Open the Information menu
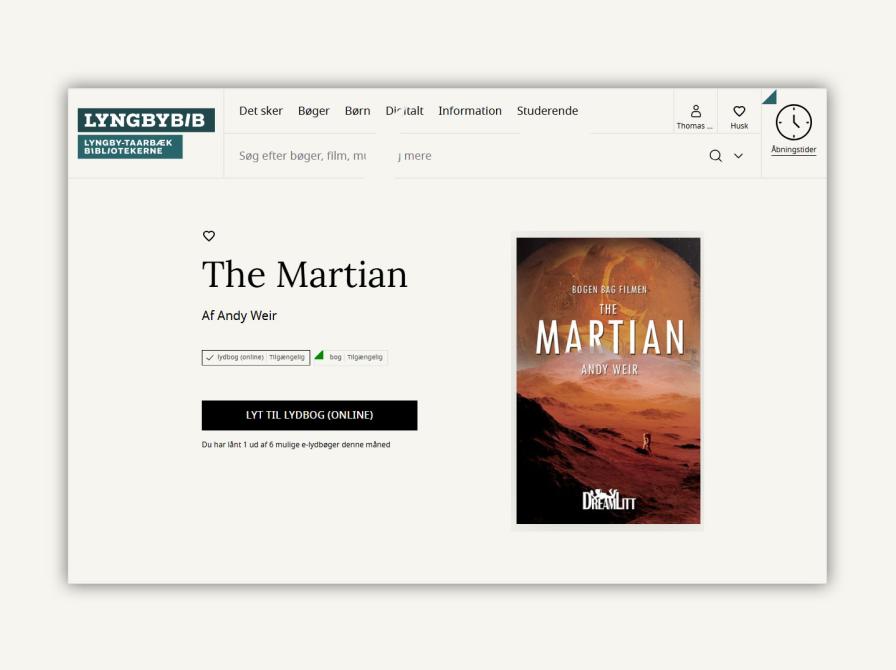 (469, 111)
